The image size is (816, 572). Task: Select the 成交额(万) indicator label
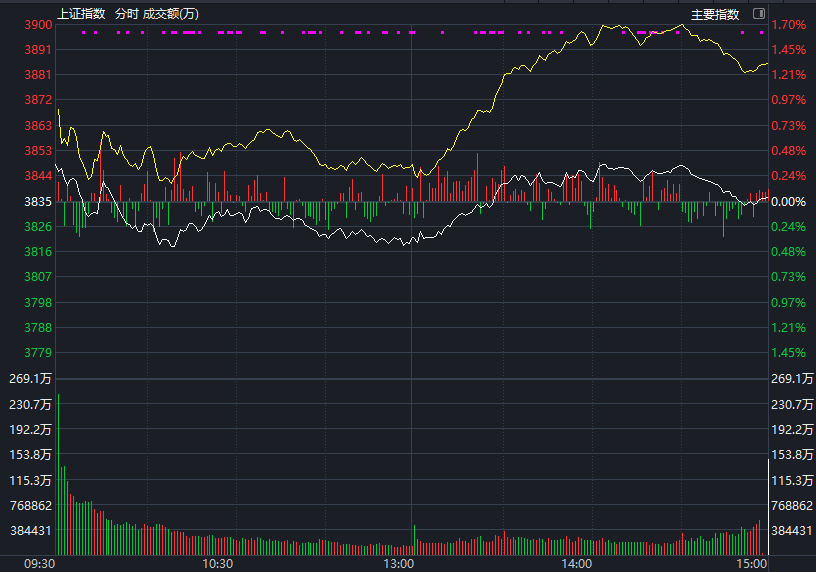tap(171, 14)
